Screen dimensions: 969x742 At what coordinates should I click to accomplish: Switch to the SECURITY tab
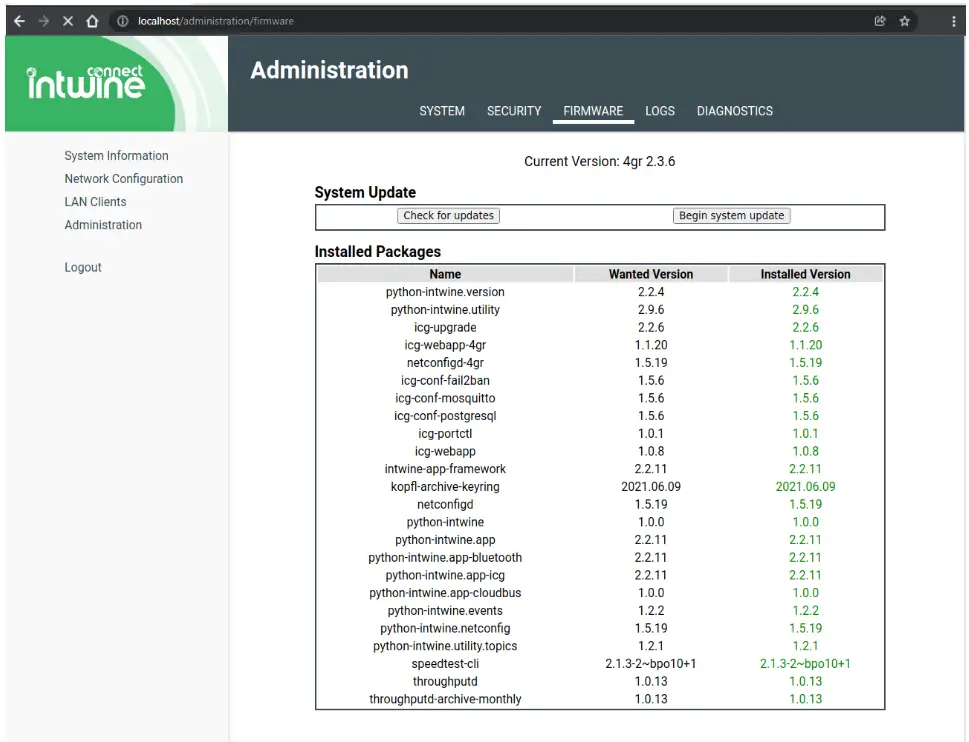click(514, 111)
